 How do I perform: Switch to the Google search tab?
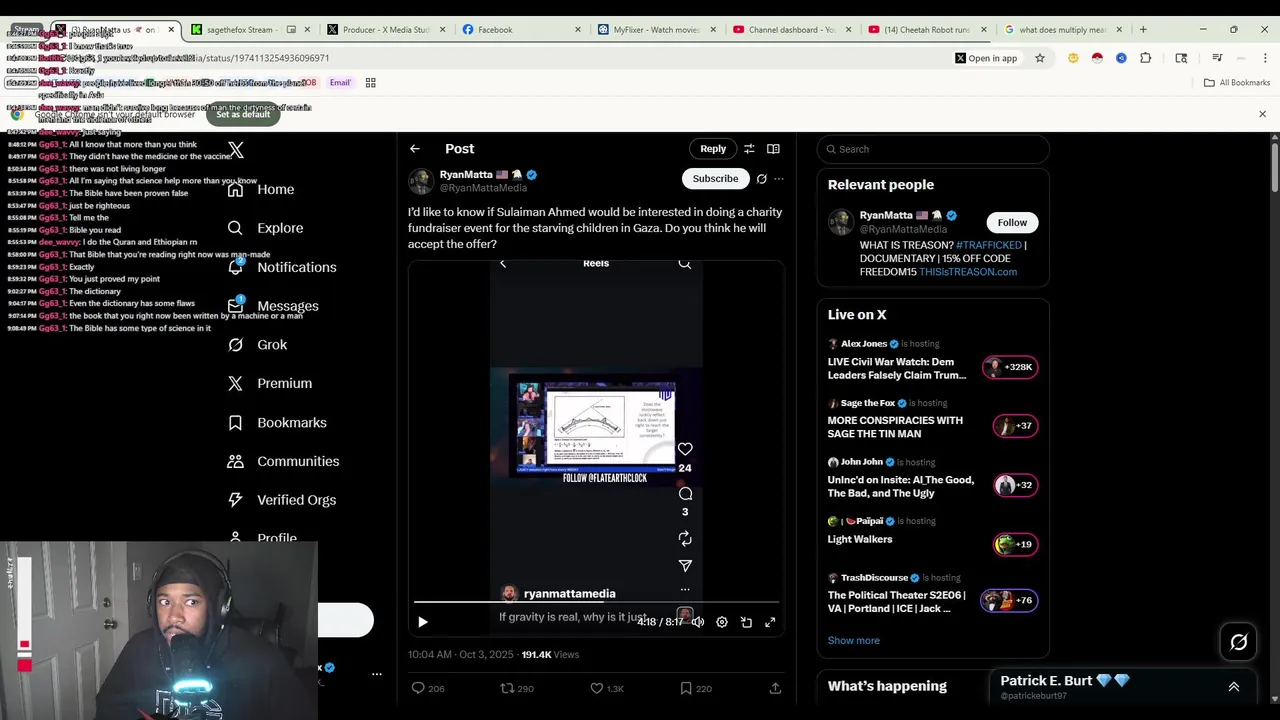1063,30
